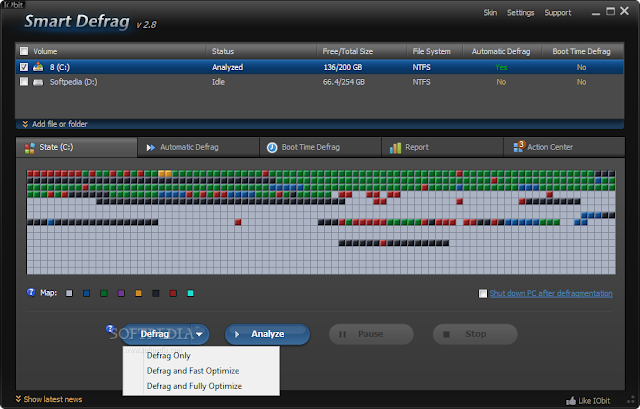Image resolution: width=640 pixels, height=409 pixels.
Task: Click 'Yes' automatic defrag value for C:
Action: pos(501,67)
